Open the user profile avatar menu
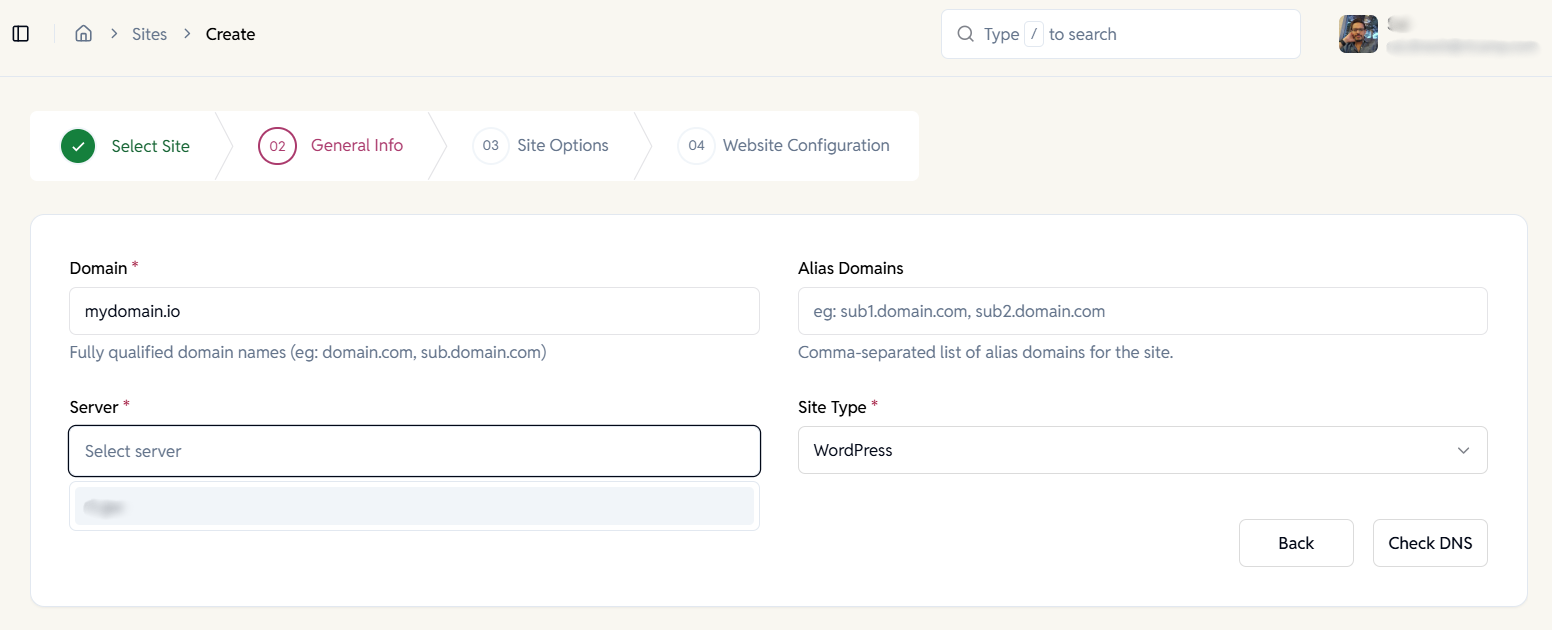 [1357, 33]
